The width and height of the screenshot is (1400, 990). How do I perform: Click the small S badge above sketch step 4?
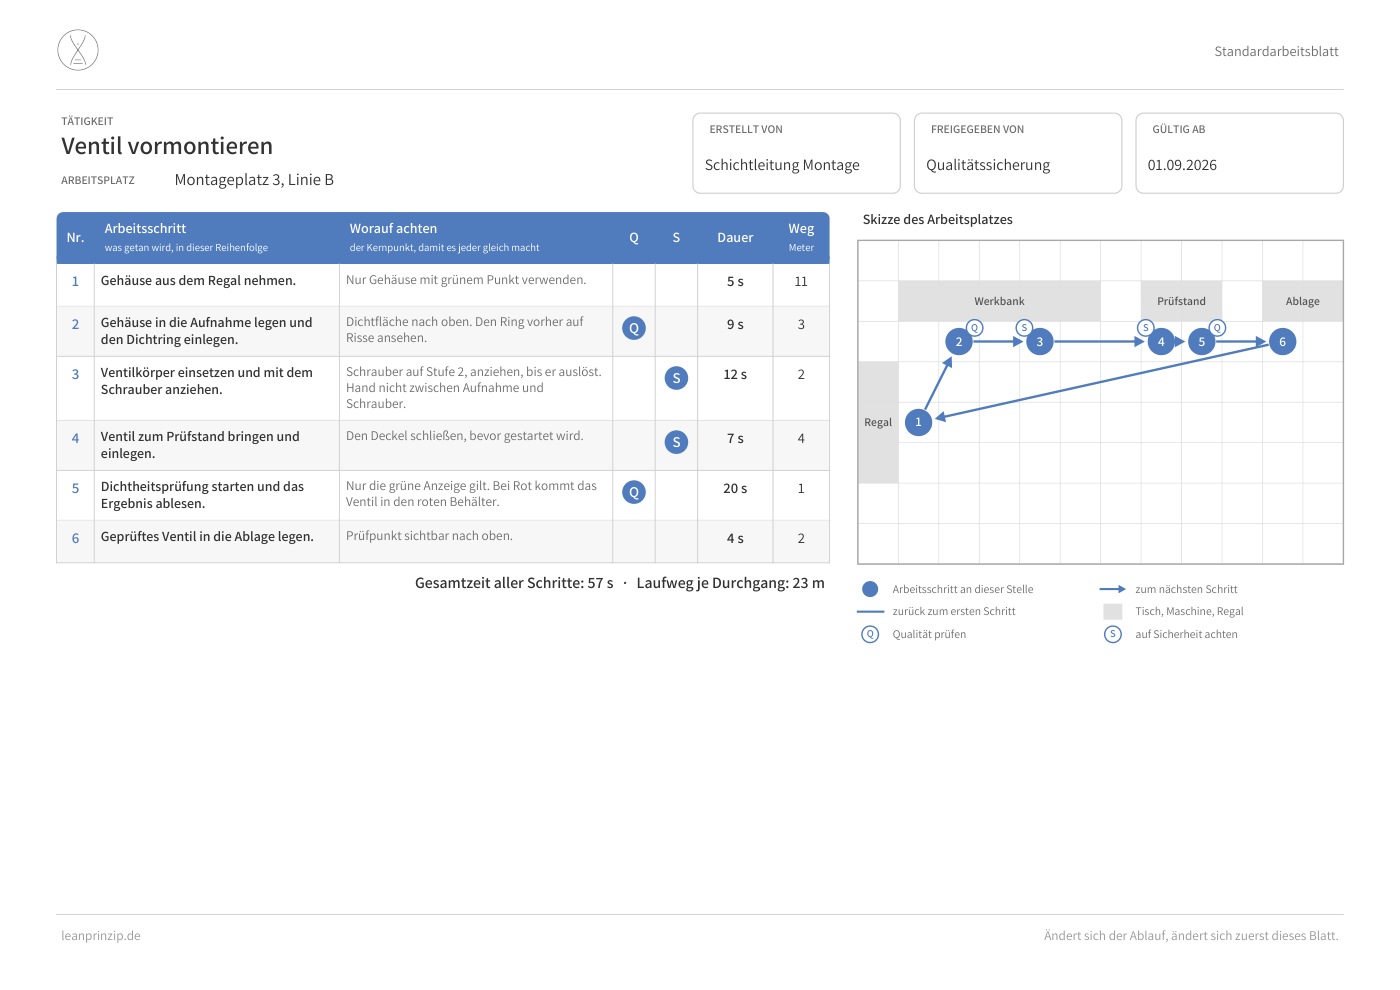[1146, 328]
